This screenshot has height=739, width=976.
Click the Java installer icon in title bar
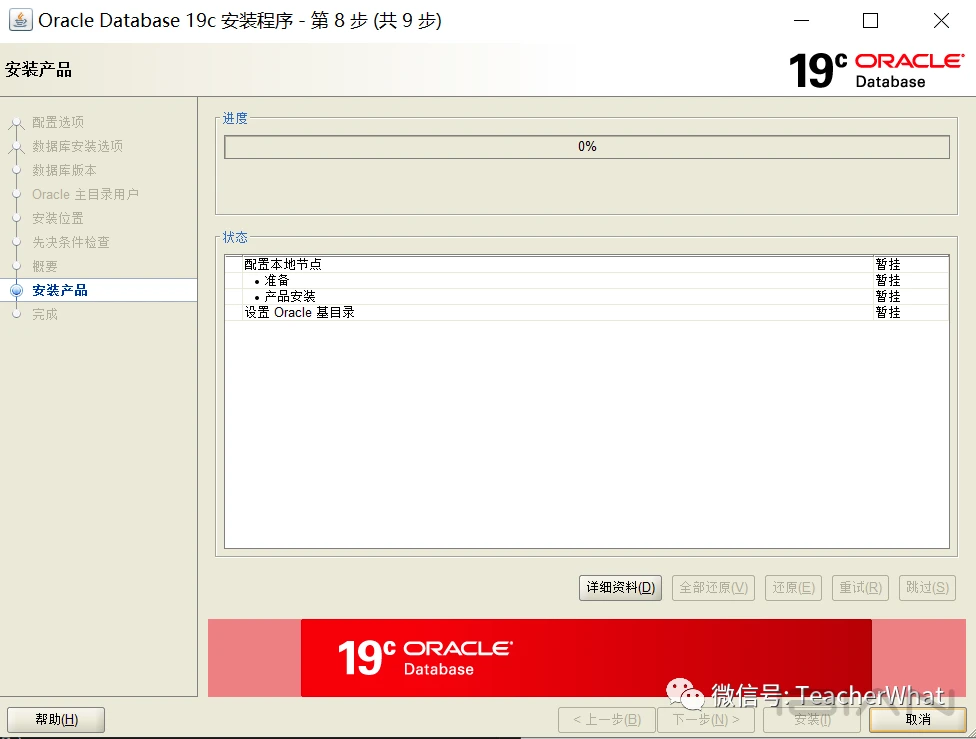tap(20, 21)
